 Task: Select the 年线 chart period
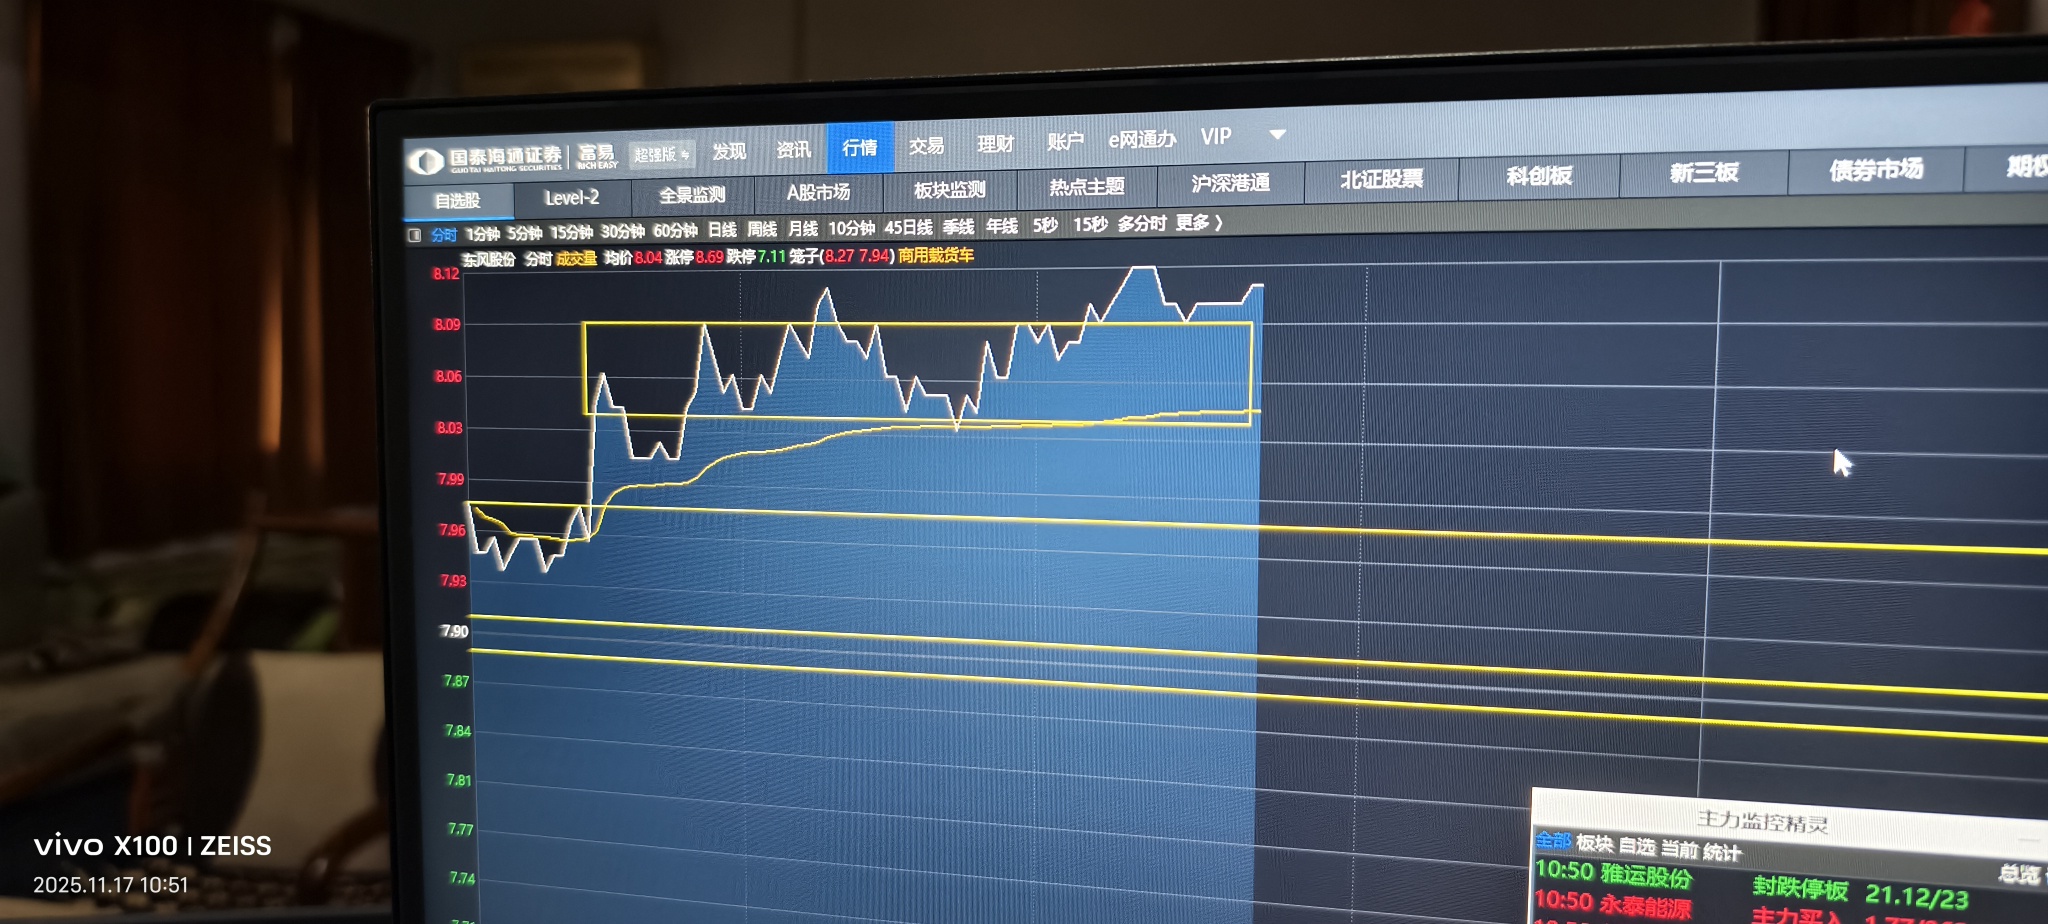(1002, 226)
